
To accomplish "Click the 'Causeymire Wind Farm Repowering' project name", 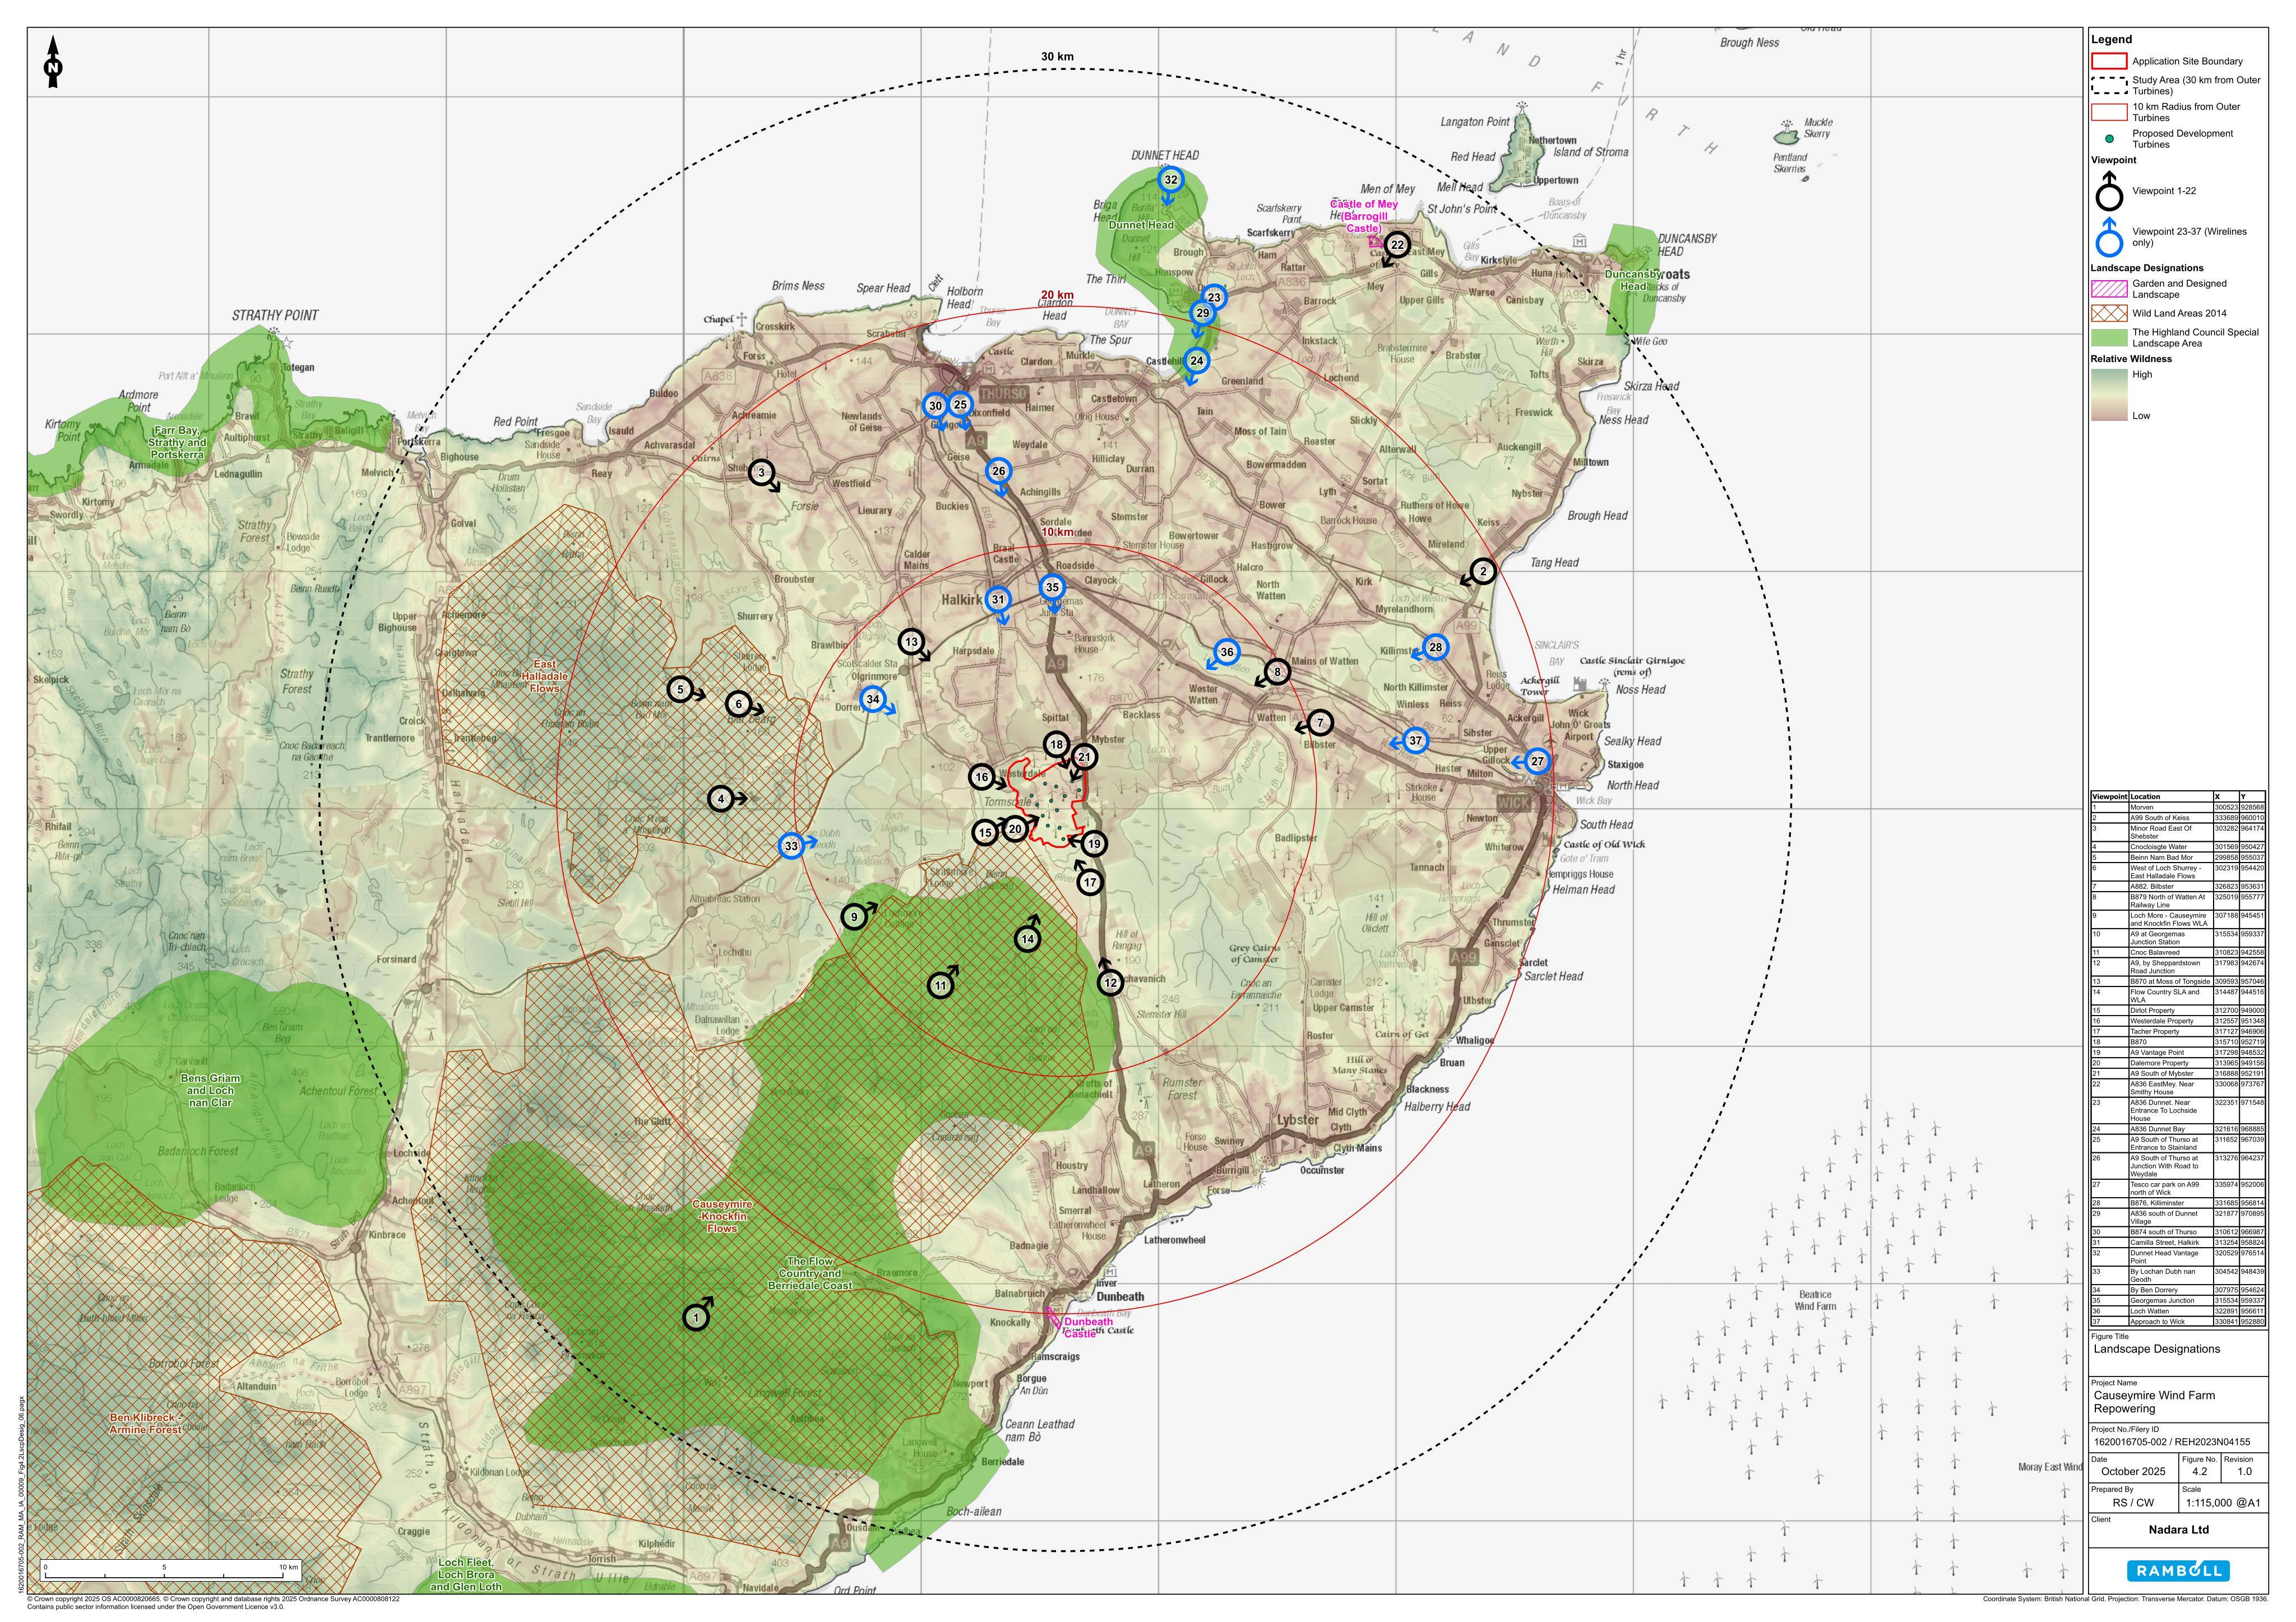I will pyautogui.click(x=2154, y=1401).
